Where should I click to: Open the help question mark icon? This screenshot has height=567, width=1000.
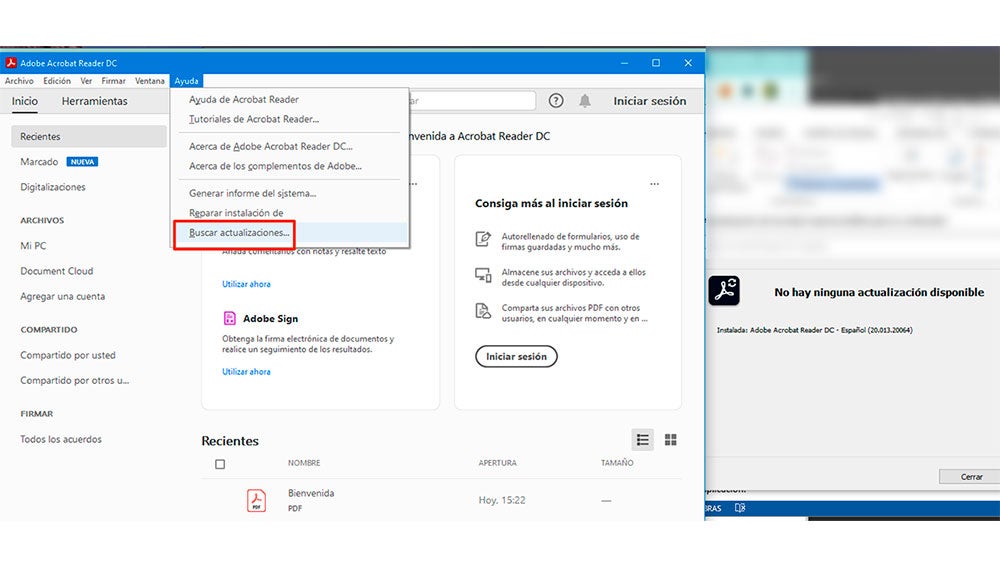click(x=556, y=101)
